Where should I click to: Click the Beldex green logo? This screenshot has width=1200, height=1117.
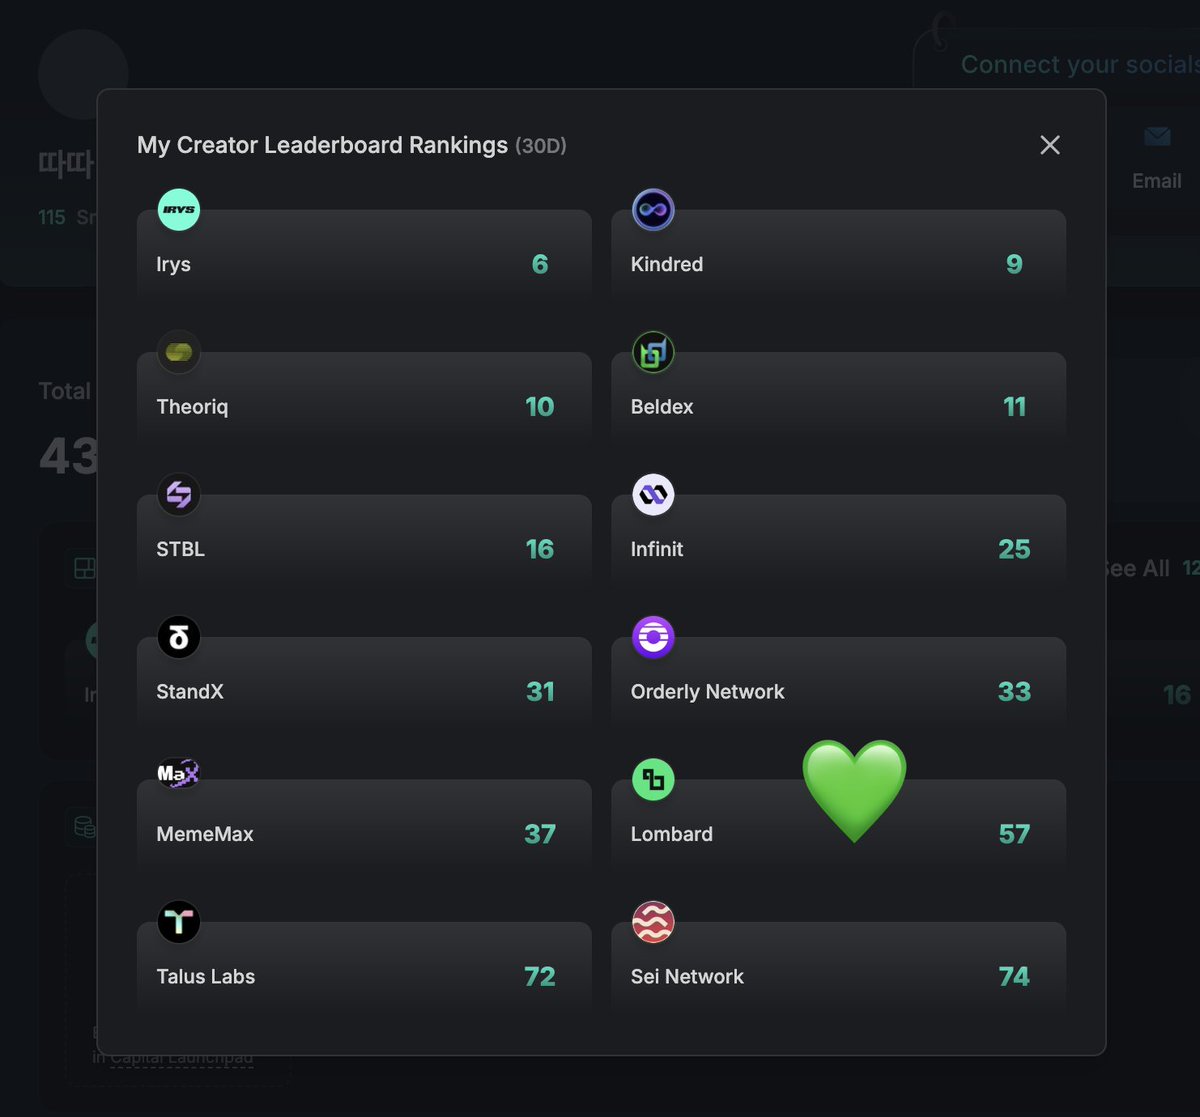[x=653, y=352]
